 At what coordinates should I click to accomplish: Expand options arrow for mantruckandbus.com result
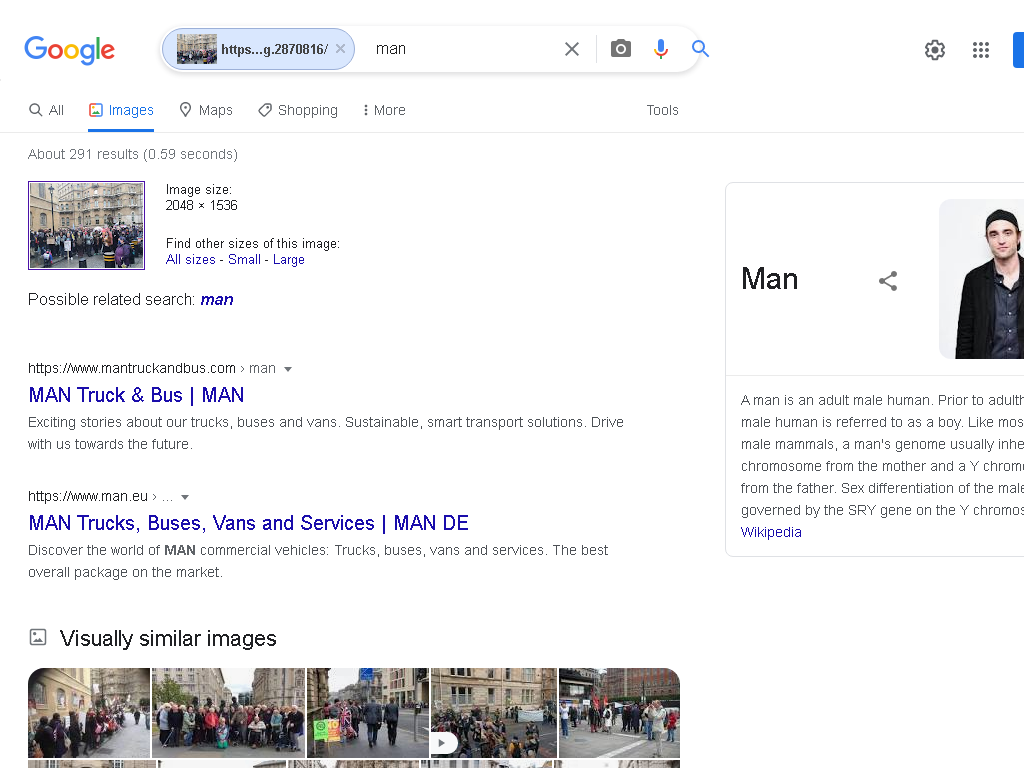(288, 369)
